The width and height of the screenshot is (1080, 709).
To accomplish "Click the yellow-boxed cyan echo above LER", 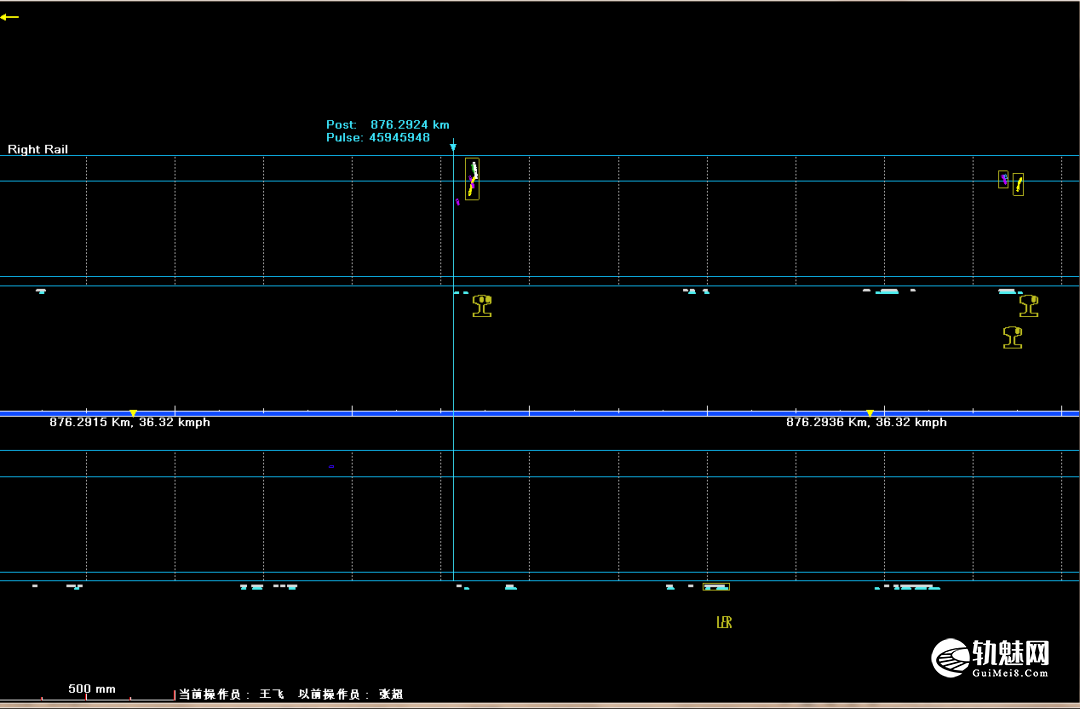I will pyautogui.click(x=716, y=587).
